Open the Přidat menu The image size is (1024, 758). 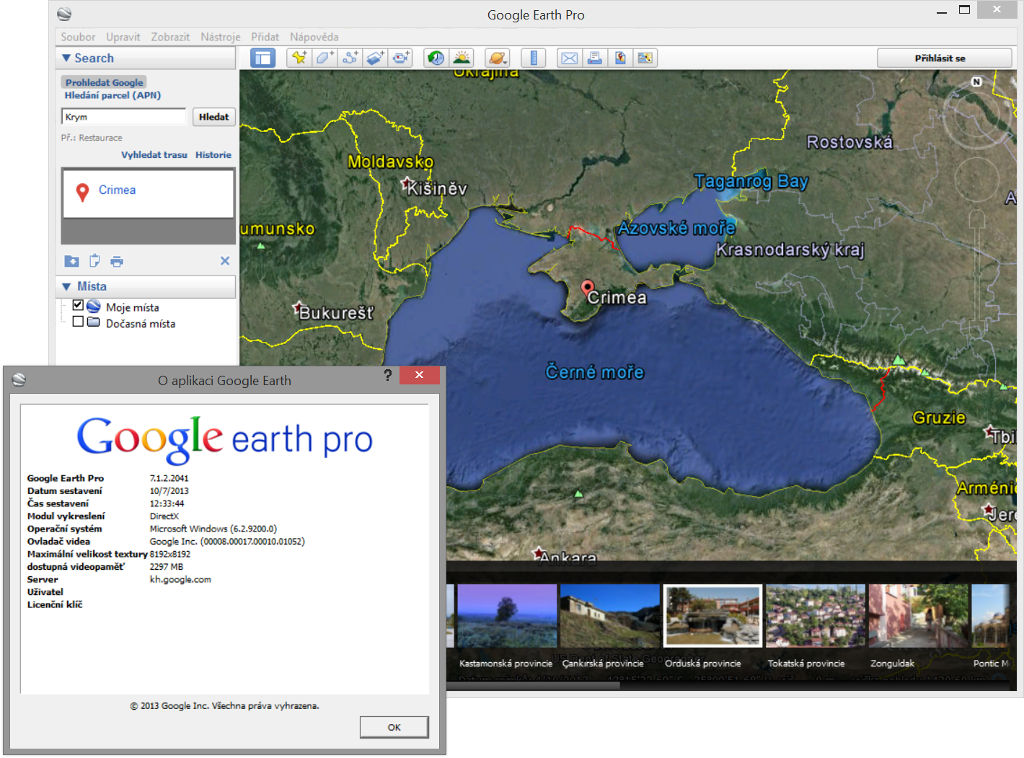(x=264, y=37)
